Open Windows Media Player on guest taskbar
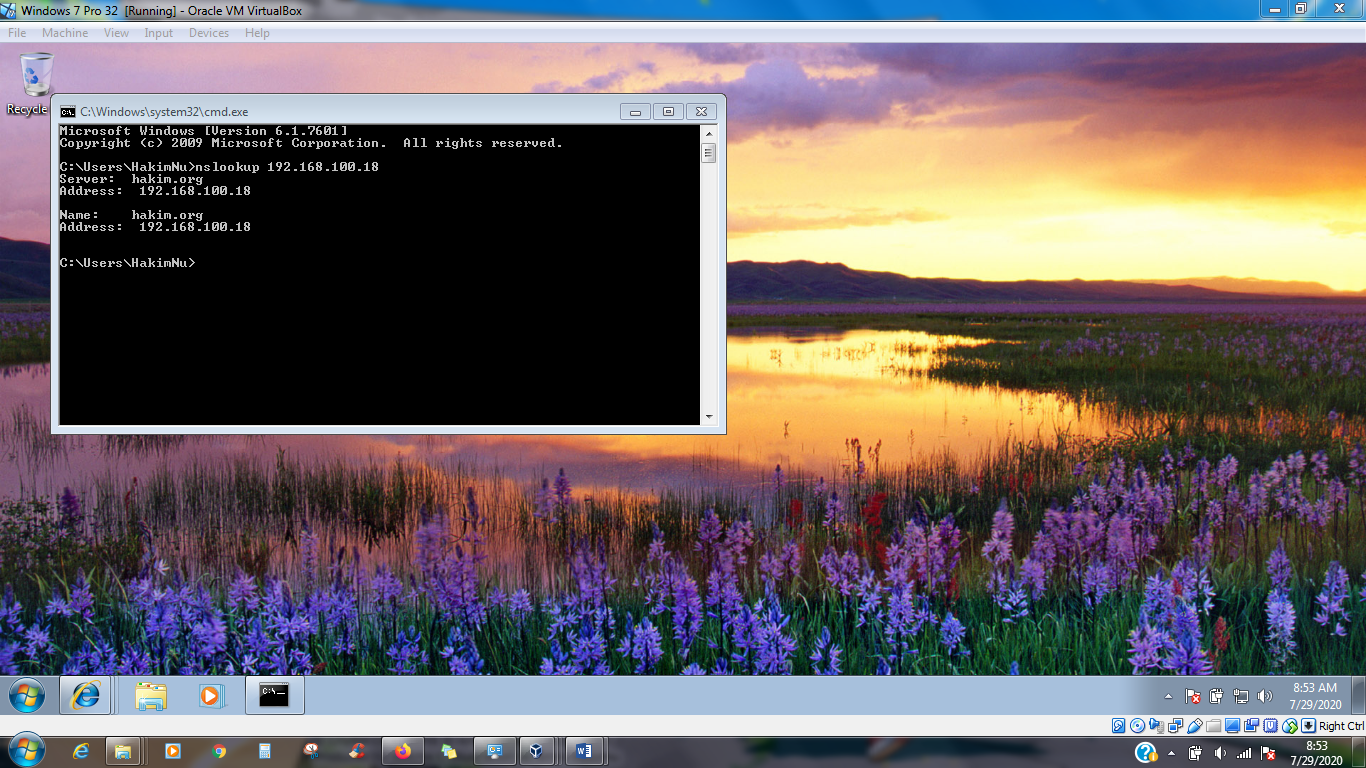1366x768 pixels. 211,695
